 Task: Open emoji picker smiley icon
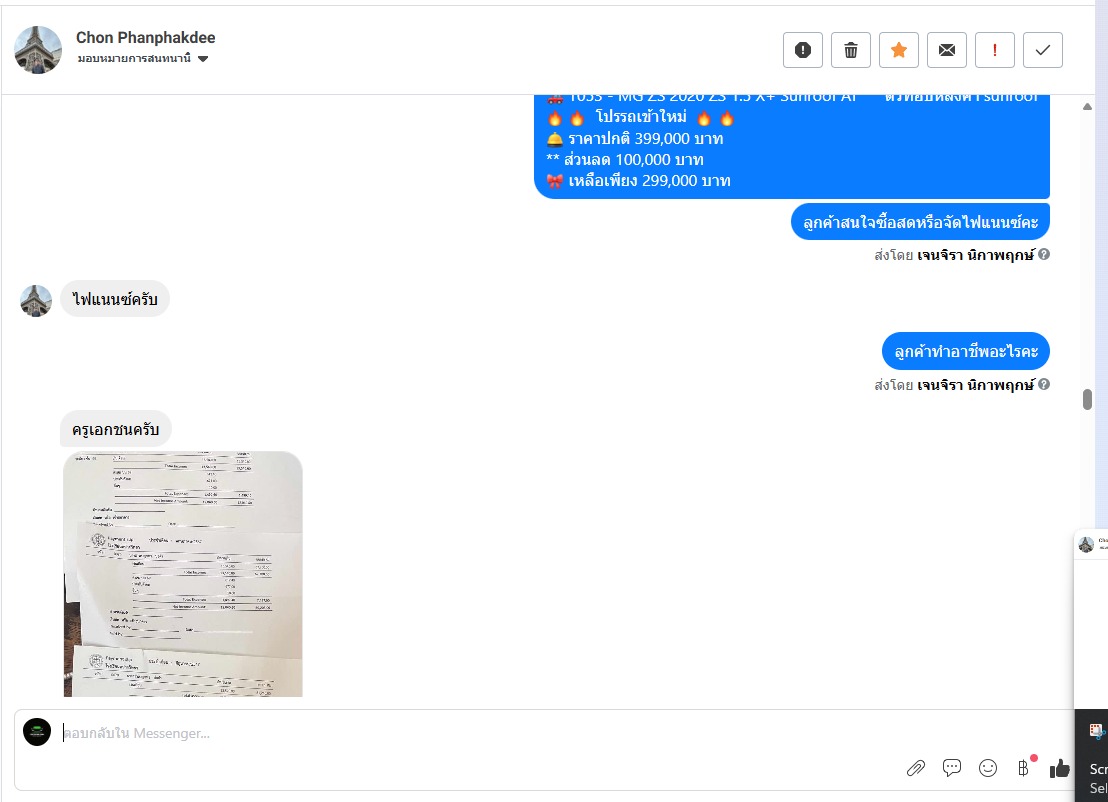pyautogui.click(x=988, y=768)
